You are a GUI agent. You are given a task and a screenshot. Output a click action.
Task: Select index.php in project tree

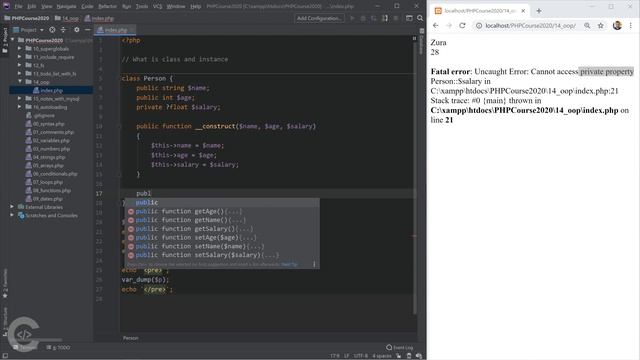pos(51,90)
